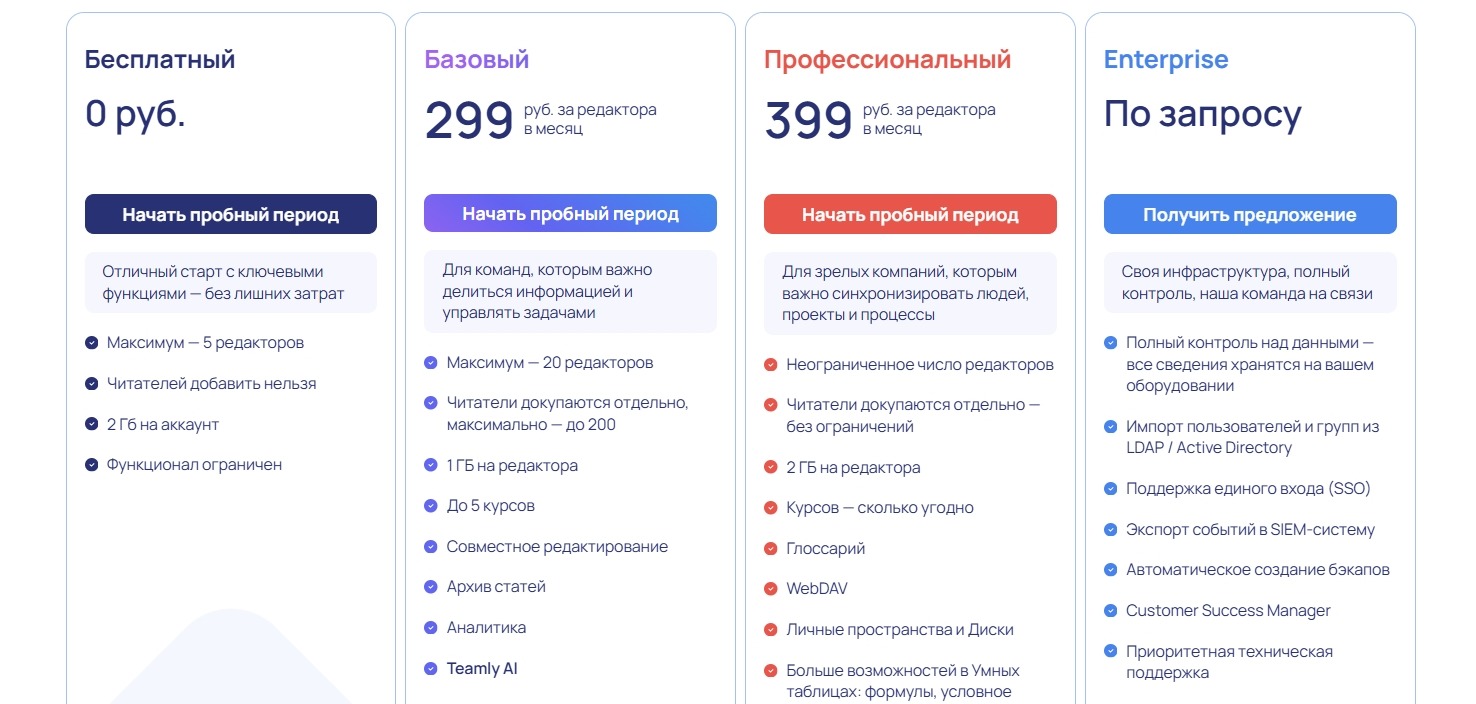Click red checkmark icon beside "WebDAV"
The image size is (1476, 704).
771,589
